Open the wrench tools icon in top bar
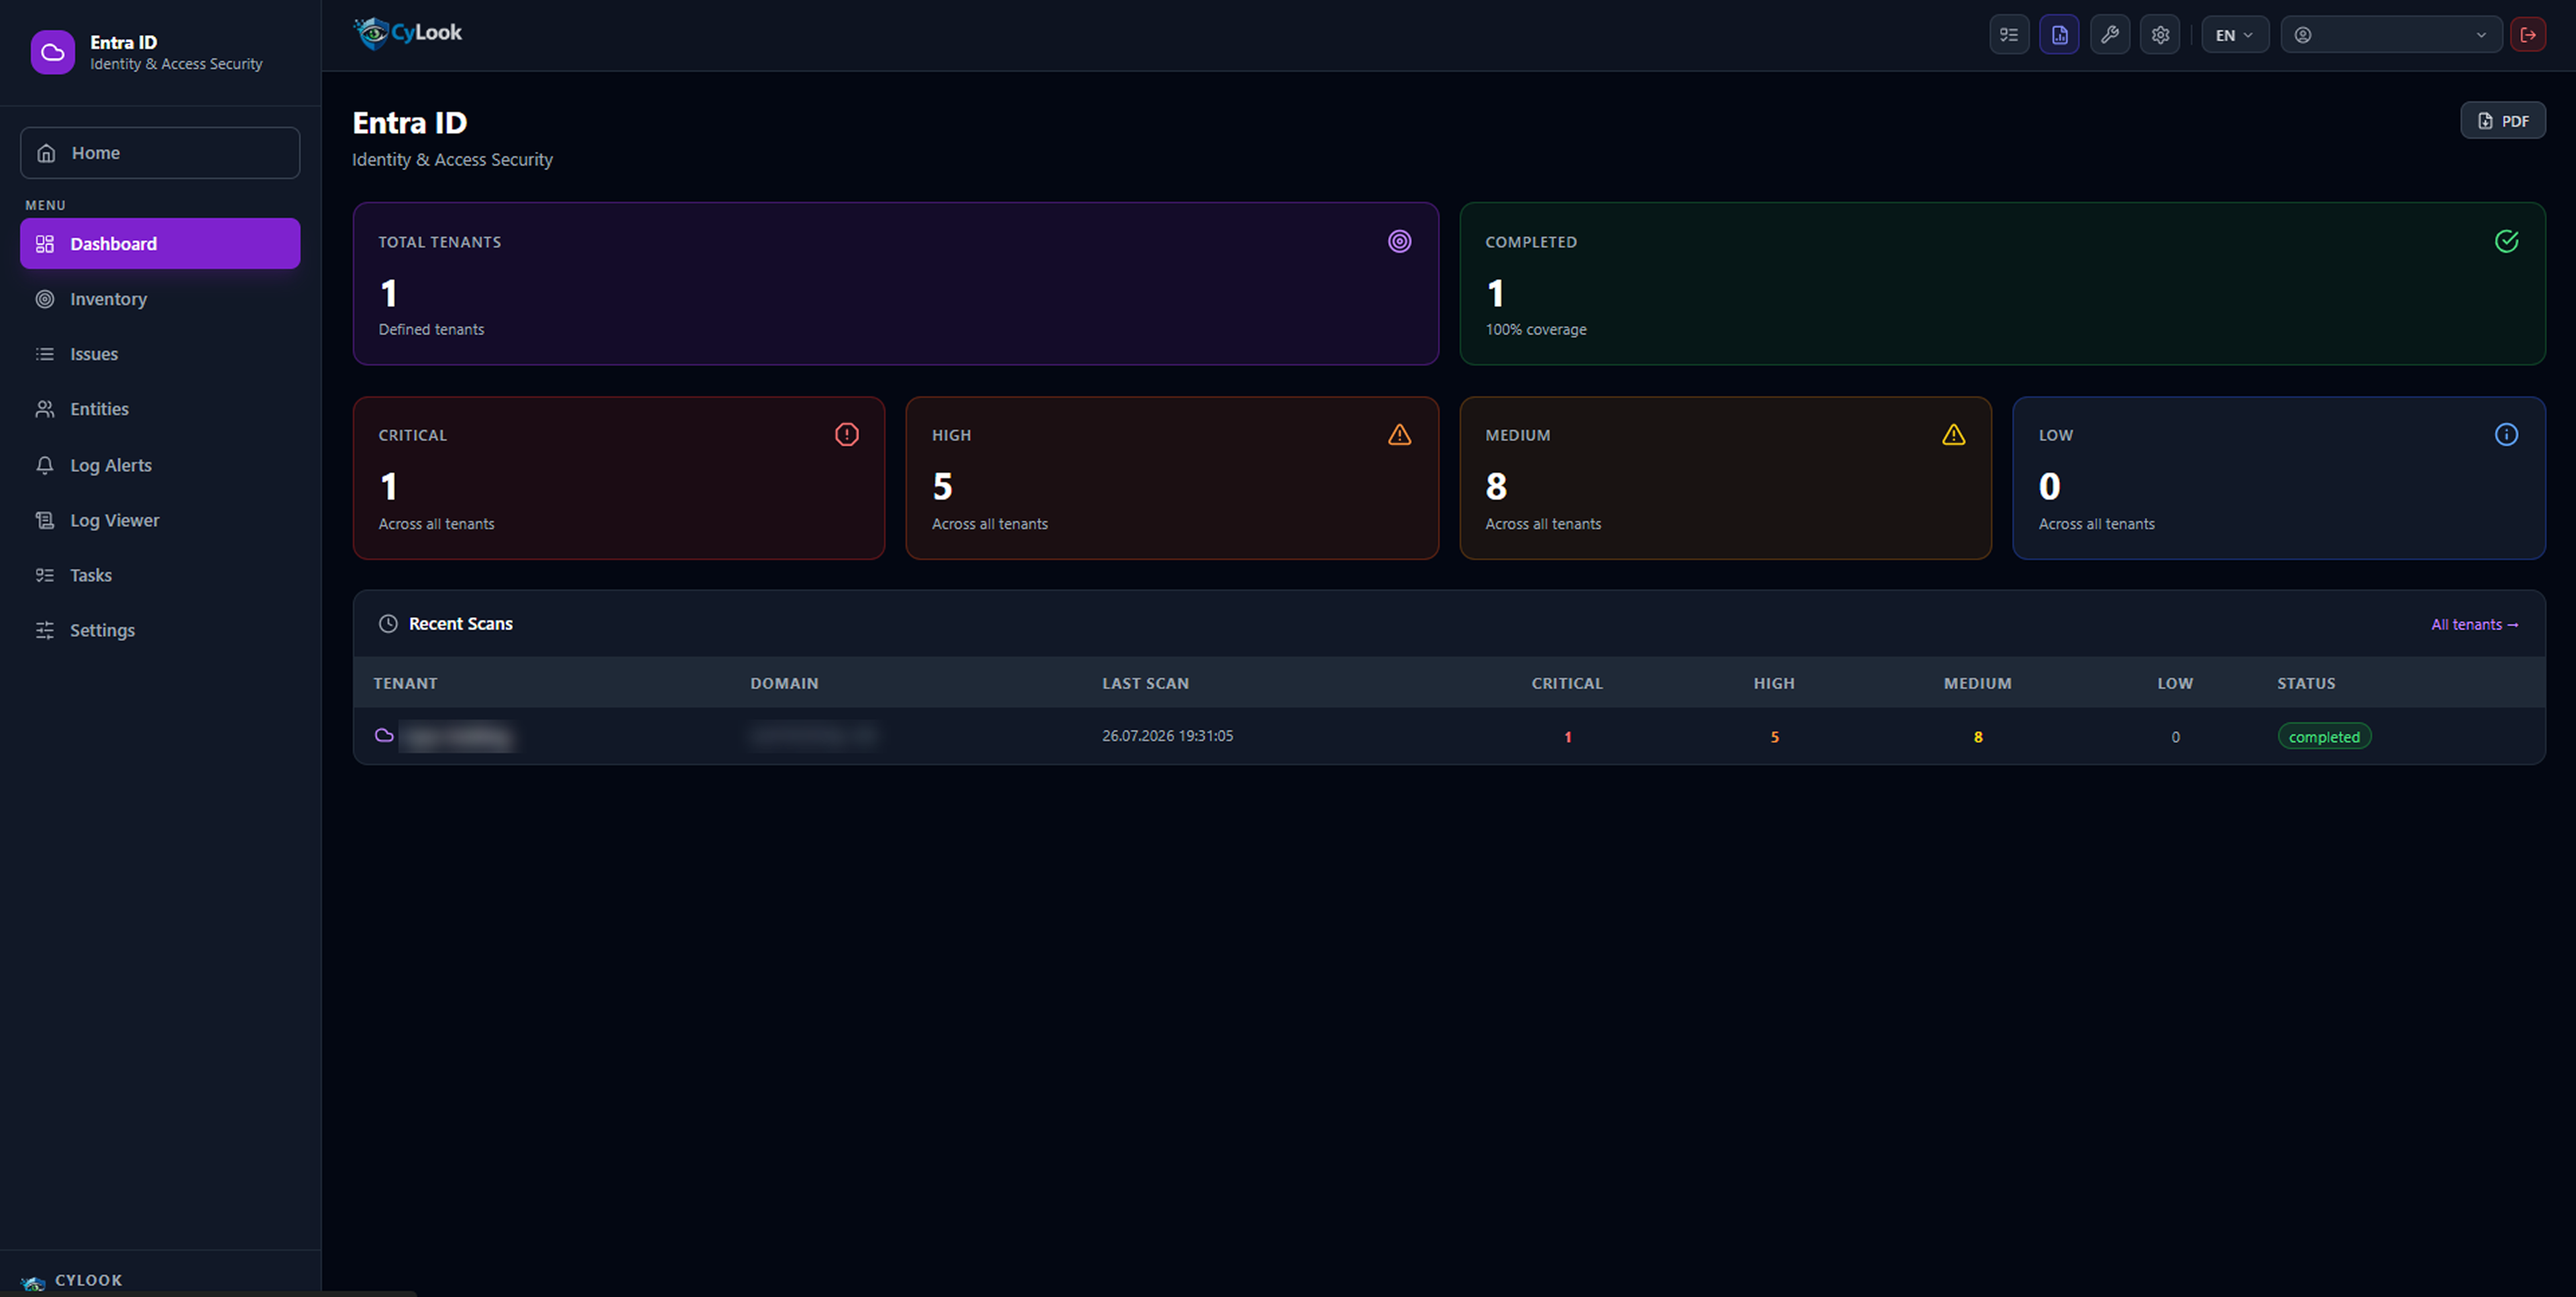The image size is (2576, 1297). (2109, 35)
